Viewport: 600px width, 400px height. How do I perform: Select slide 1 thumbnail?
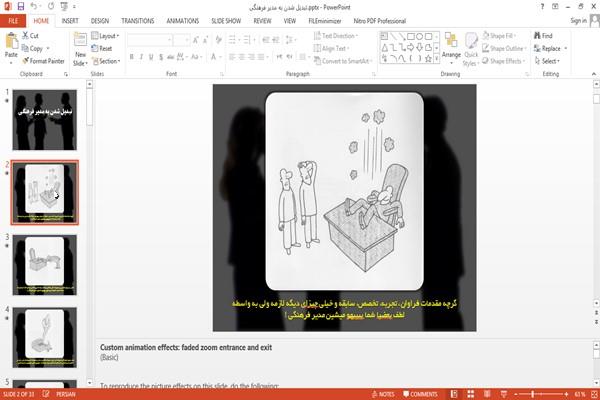(44, 120)
